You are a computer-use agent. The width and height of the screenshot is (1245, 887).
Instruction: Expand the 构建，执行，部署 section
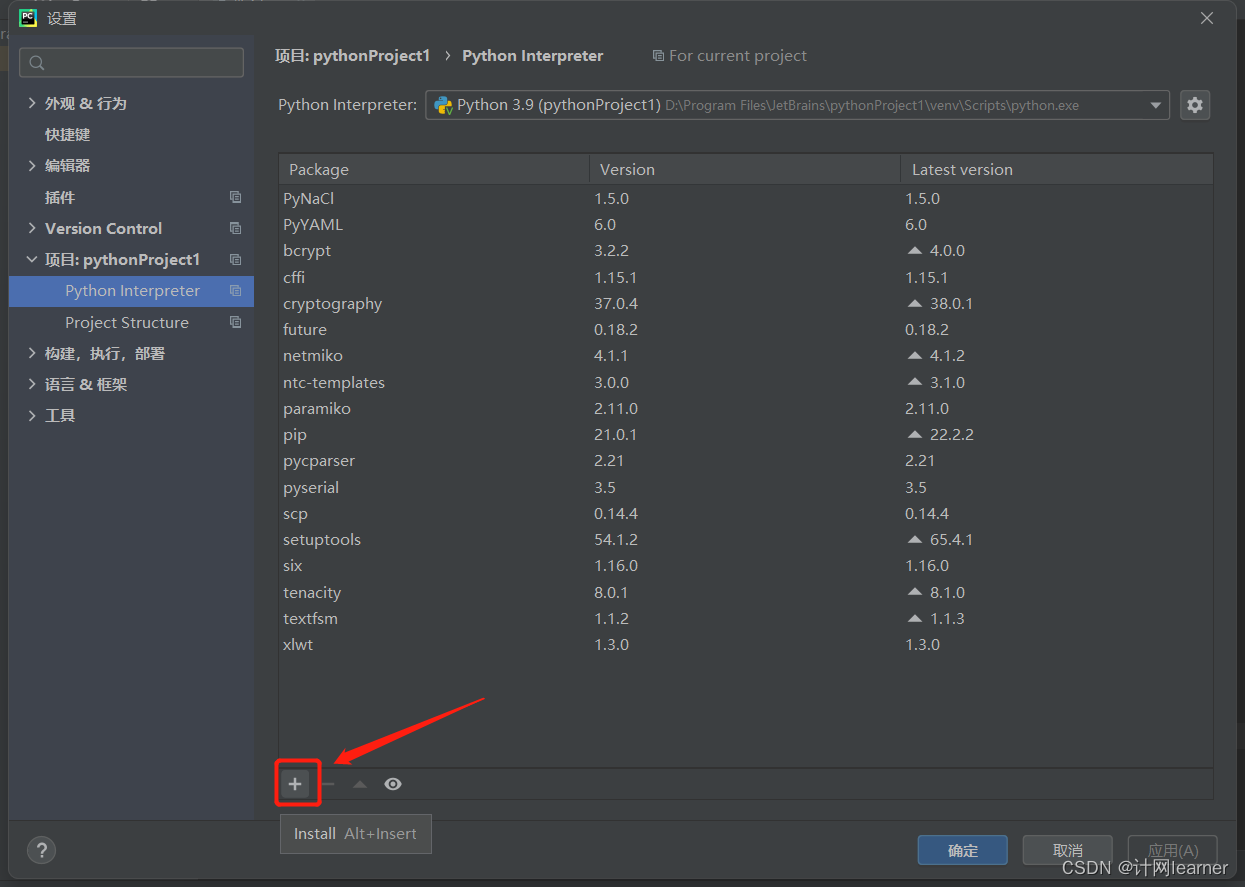point(32,353)
